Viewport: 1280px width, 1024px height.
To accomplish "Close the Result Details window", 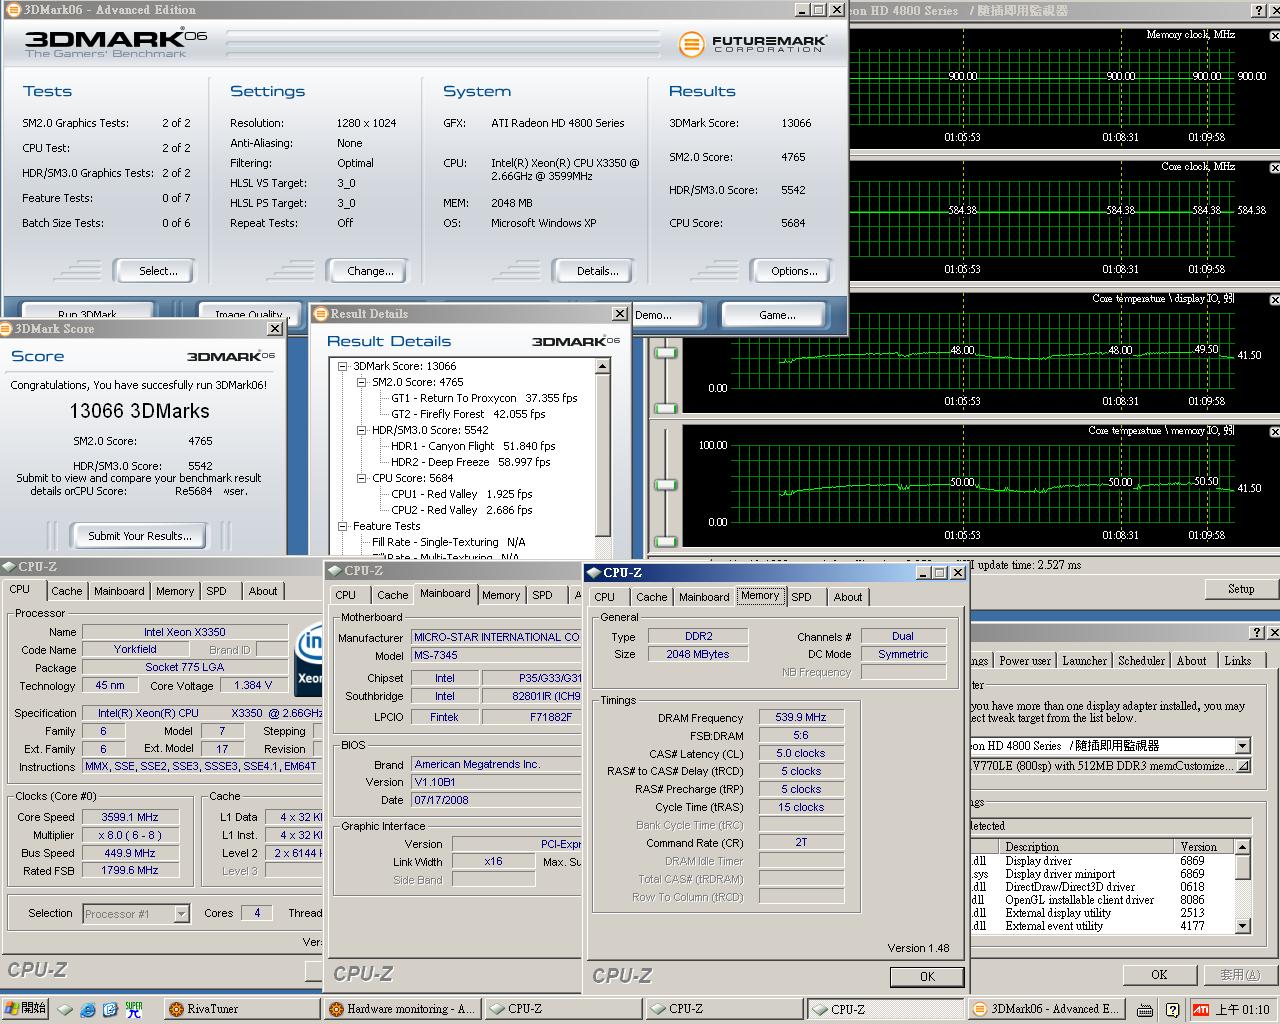I will point(619,314).
